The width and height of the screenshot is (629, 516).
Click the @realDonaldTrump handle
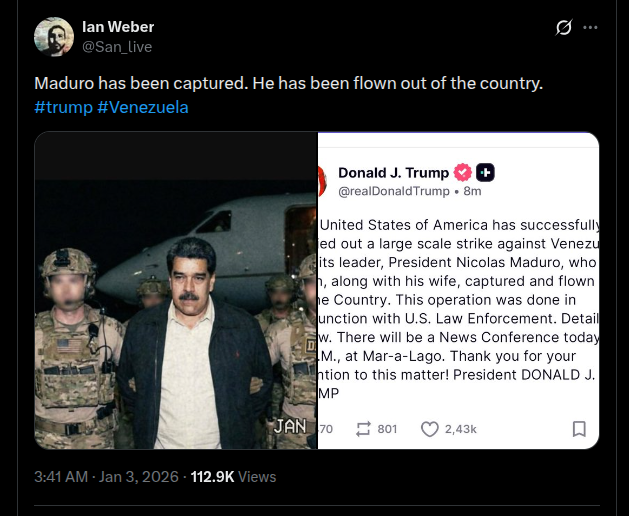tap(393, 191)
